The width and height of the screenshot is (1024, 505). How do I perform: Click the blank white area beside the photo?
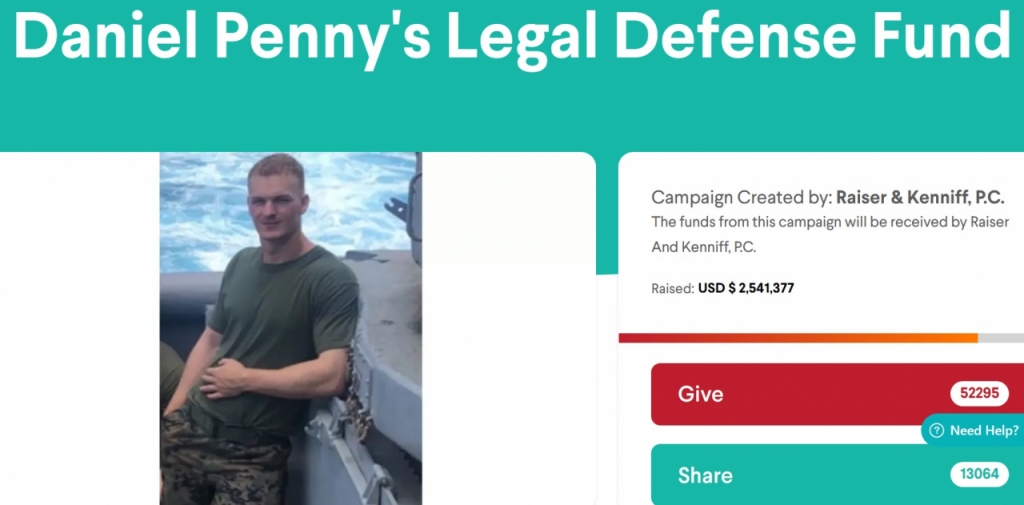509,329
